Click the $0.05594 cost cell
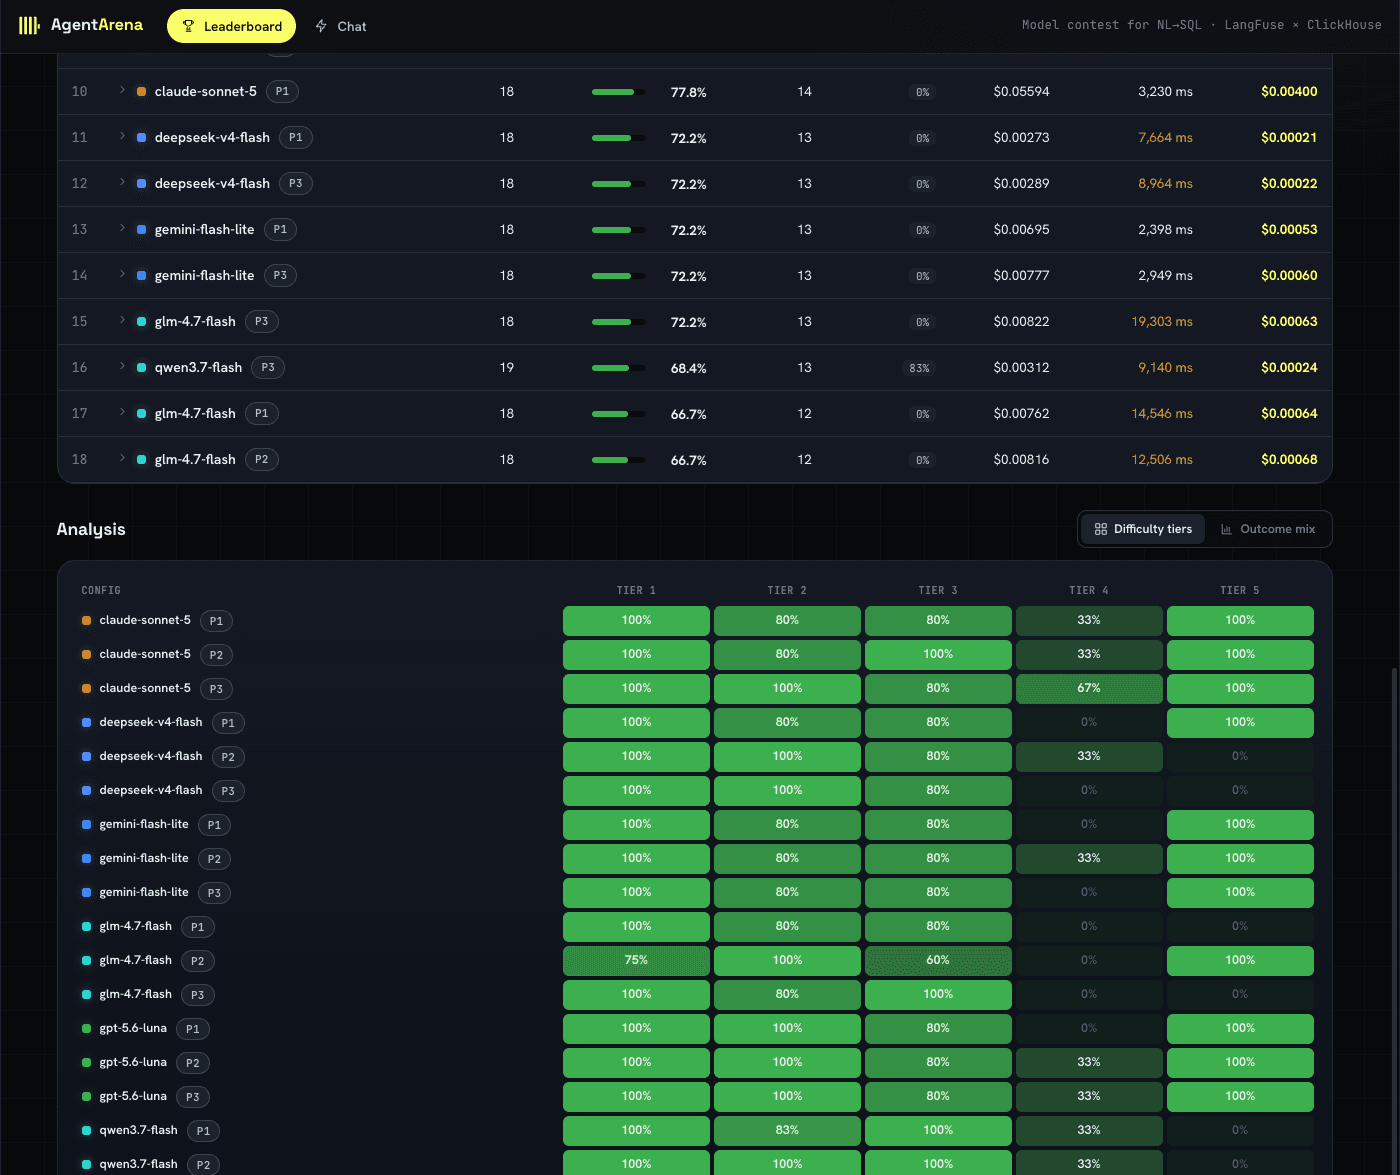Image resolution: width=1400 pixels, height=1175 pixels. (x=1021, y=92)
